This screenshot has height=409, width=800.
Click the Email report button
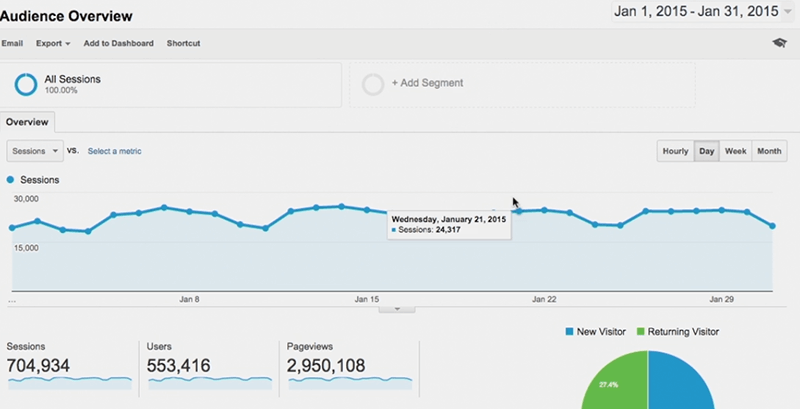coord(12,43)
